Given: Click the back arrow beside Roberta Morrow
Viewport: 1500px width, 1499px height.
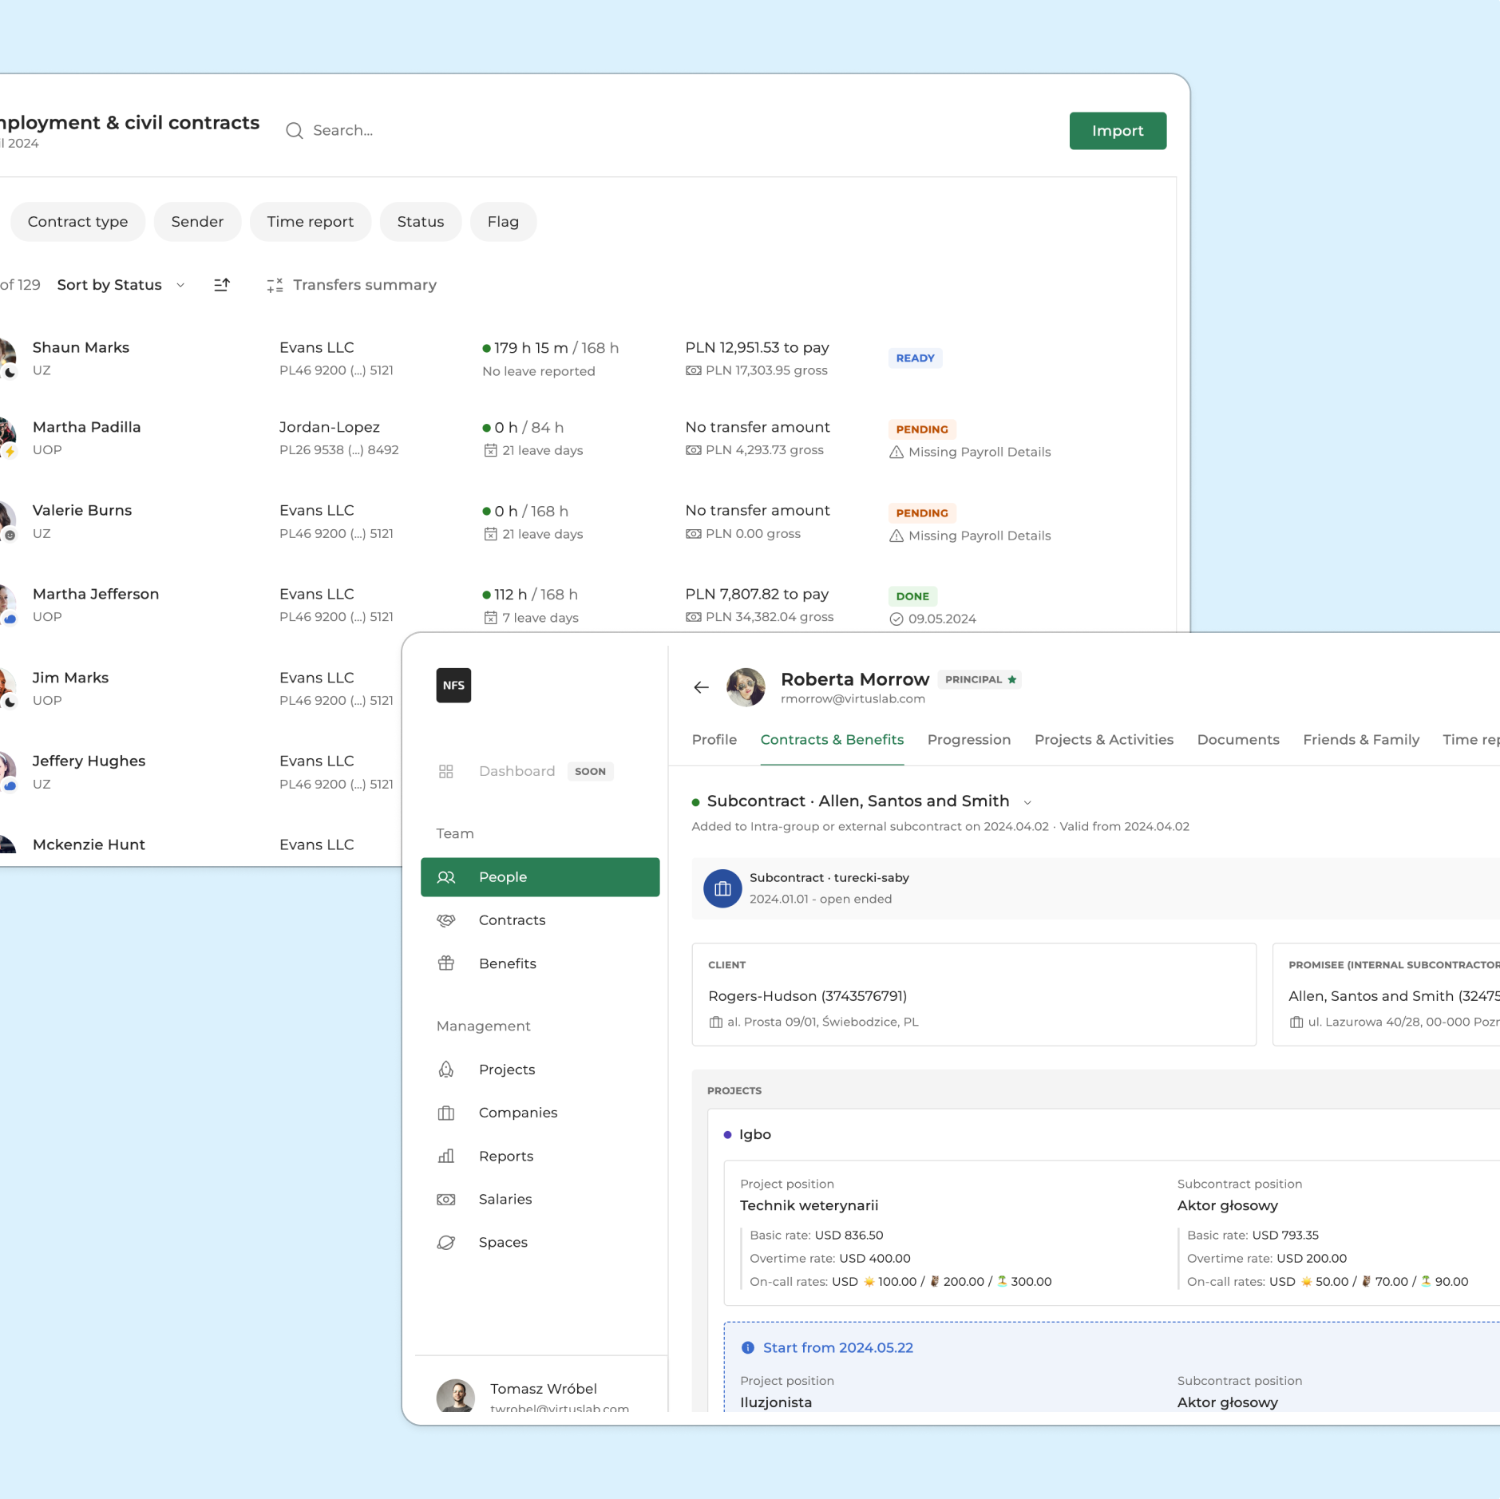Looking at the screenshot, I should pos(701,687).
